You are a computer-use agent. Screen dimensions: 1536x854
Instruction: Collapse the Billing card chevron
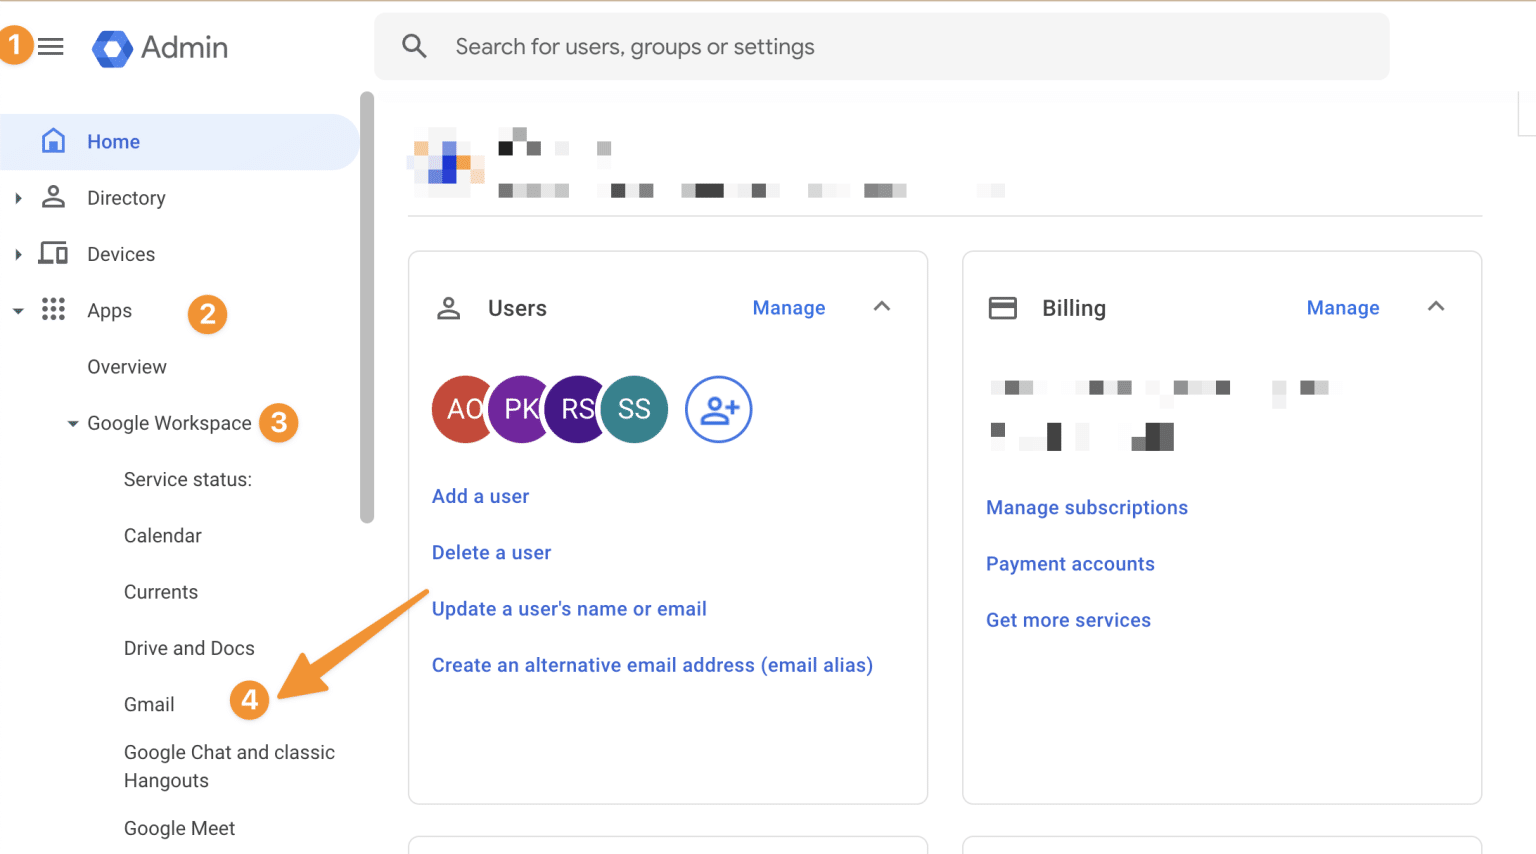pyautogui.click(x=1436, y=306)
